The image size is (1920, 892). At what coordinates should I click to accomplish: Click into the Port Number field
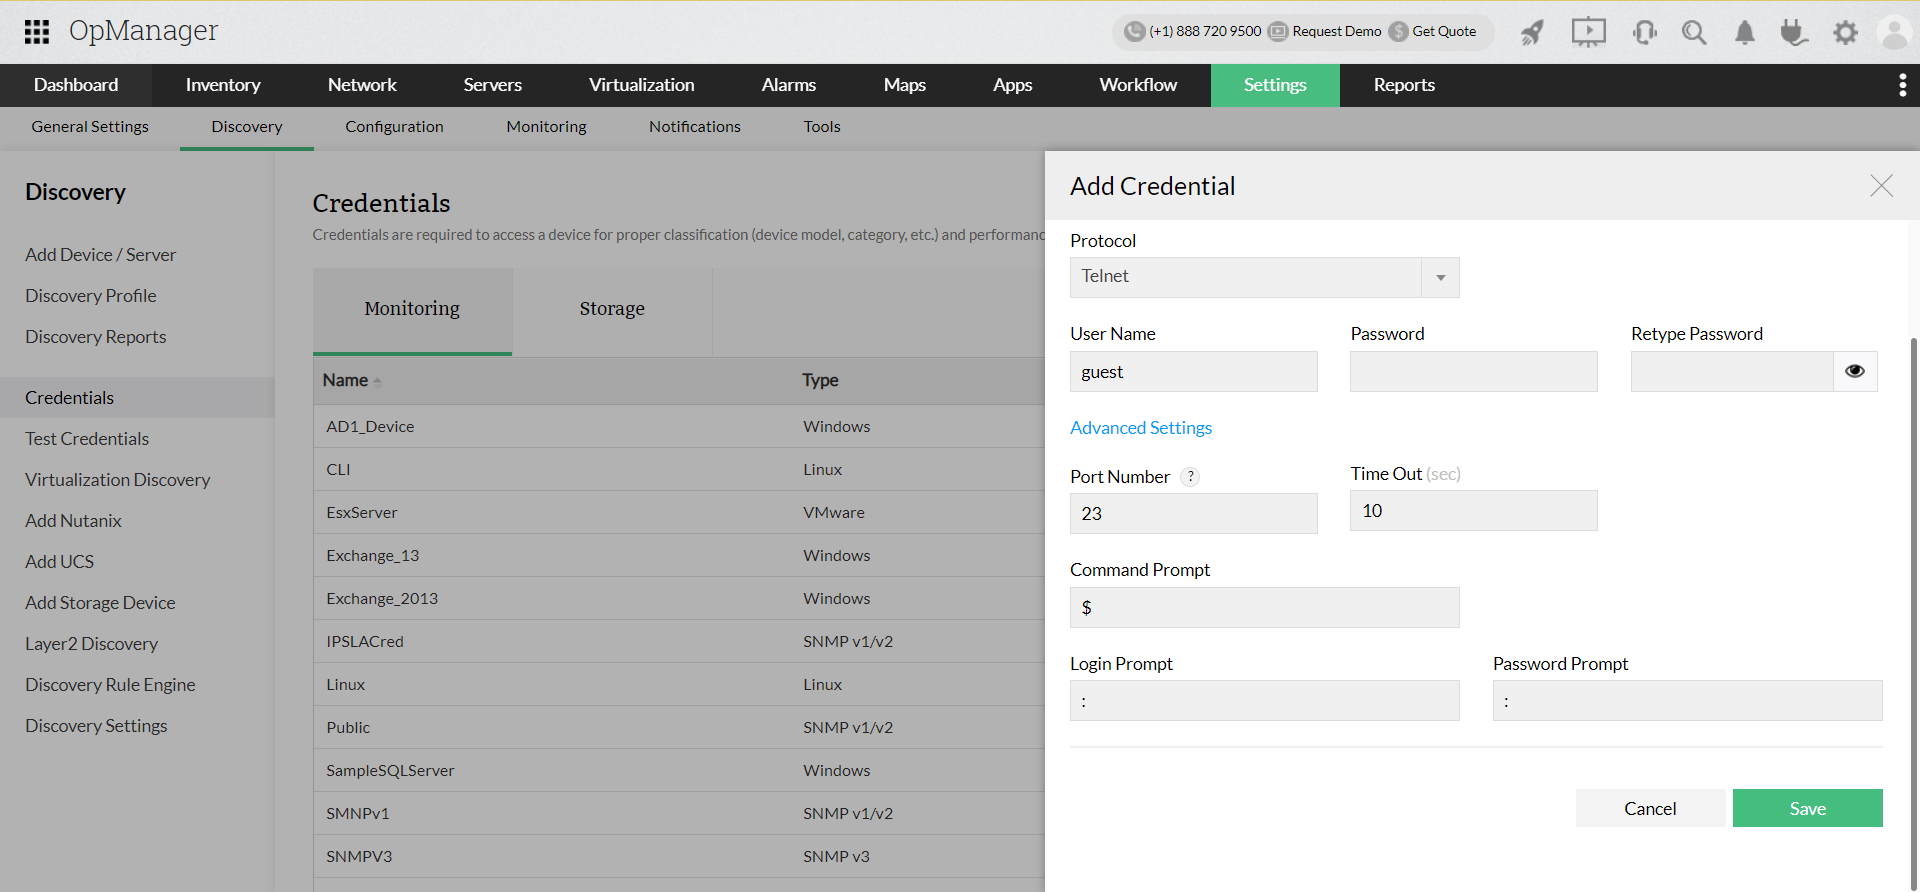[1193, 513]
